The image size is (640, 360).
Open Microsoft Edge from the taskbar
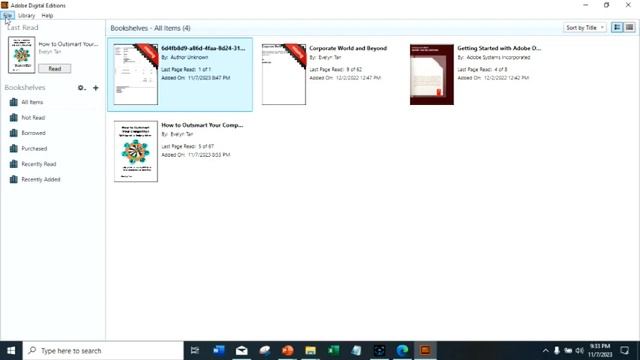coord(402,351)
